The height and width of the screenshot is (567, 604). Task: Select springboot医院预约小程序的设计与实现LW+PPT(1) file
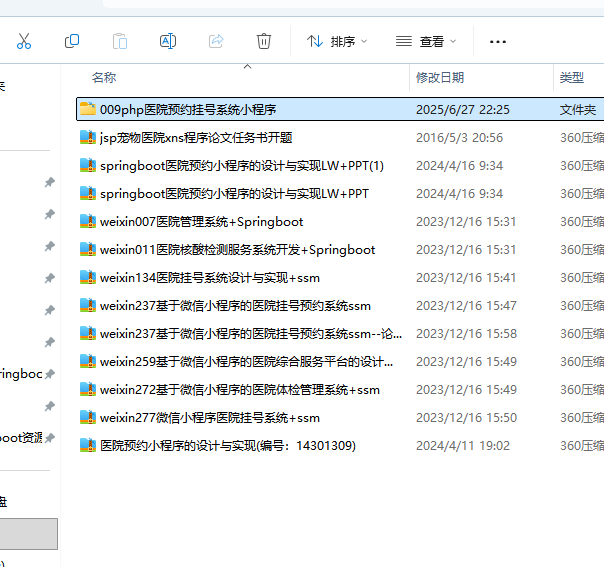click(241, 165)
